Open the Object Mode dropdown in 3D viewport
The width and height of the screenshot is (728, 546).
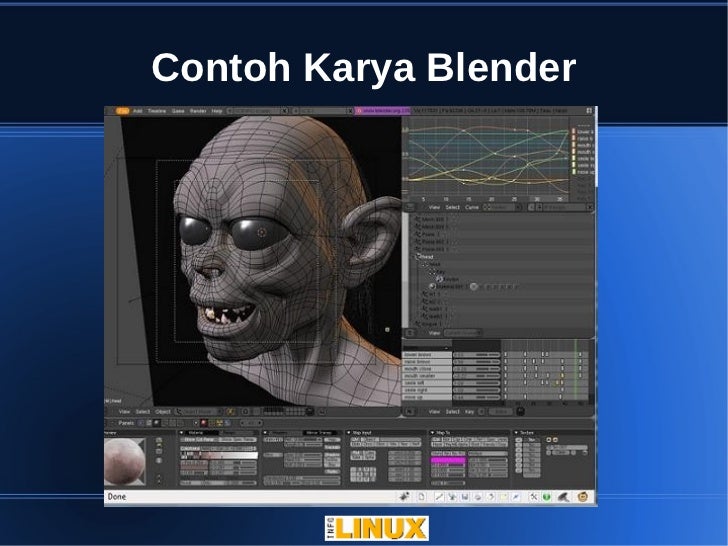tap(200, 411)
